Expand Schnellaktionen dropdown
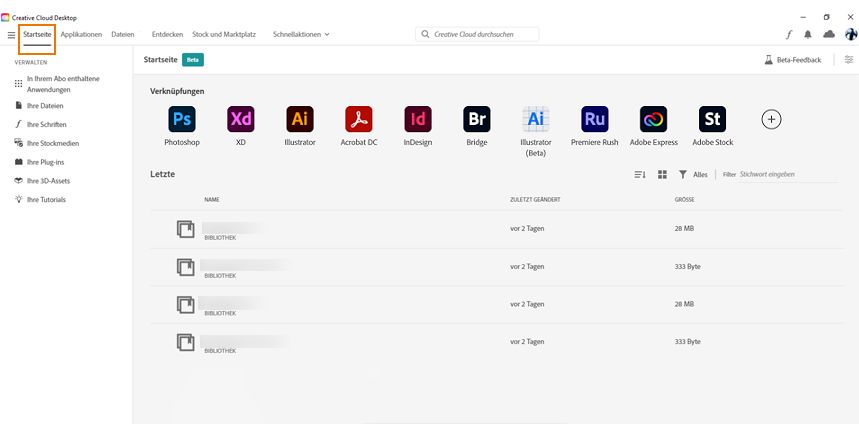The width and height of the screenshot is (859, 424). (x=301, y=34)
